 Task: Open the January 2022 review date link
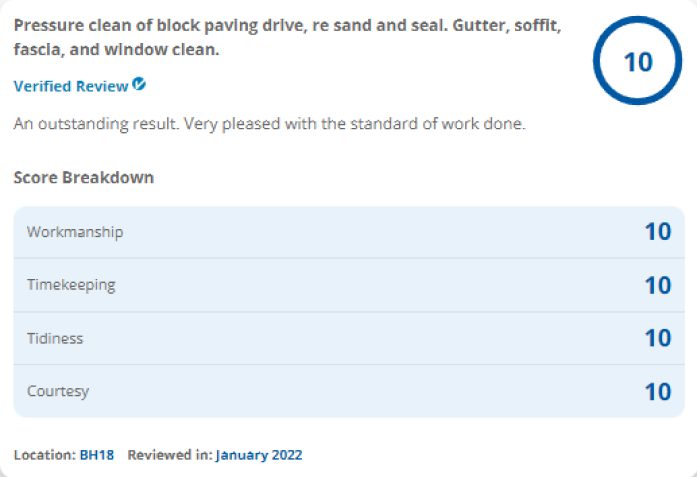259,455
